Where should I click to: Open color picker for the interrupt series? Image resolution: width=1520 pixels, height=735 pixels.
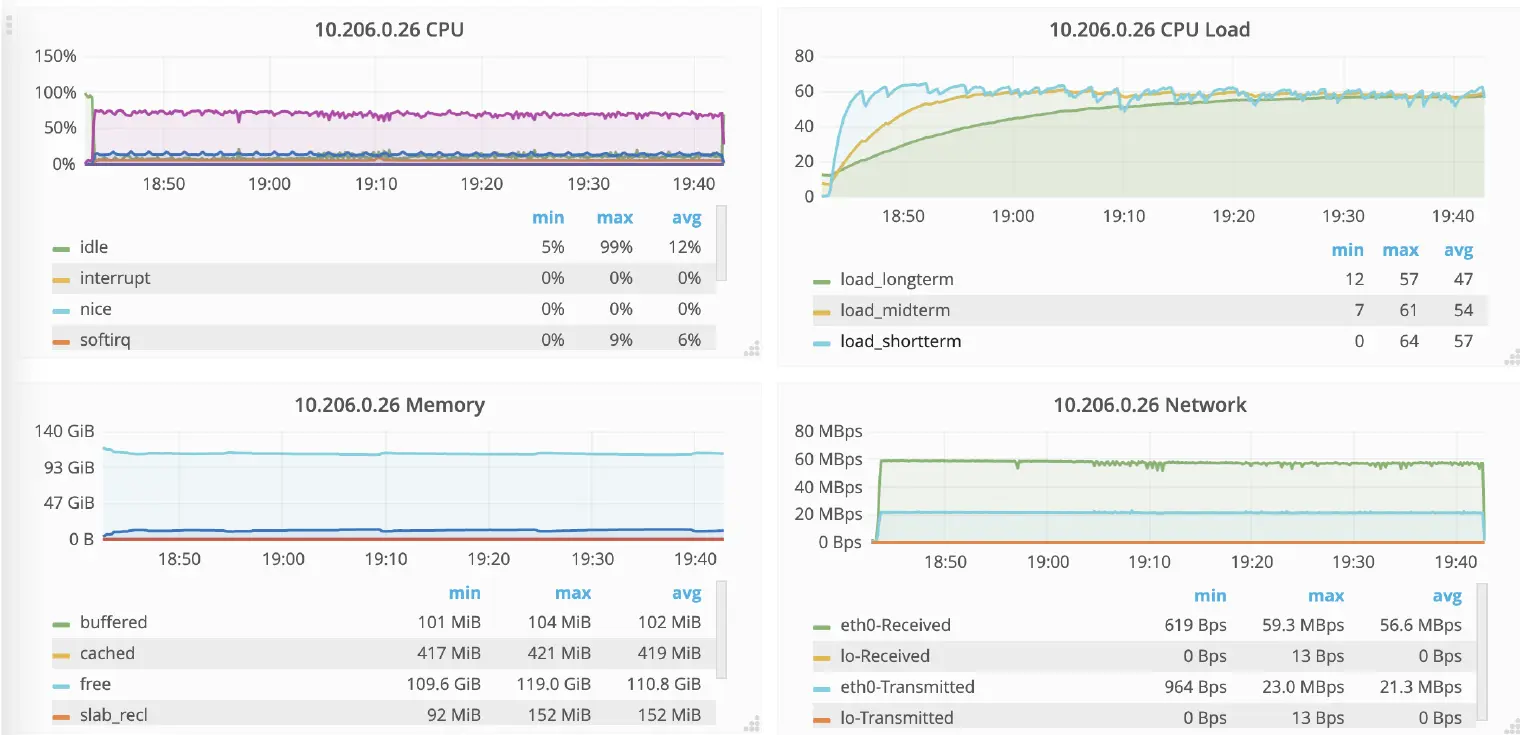coord(61,279)
